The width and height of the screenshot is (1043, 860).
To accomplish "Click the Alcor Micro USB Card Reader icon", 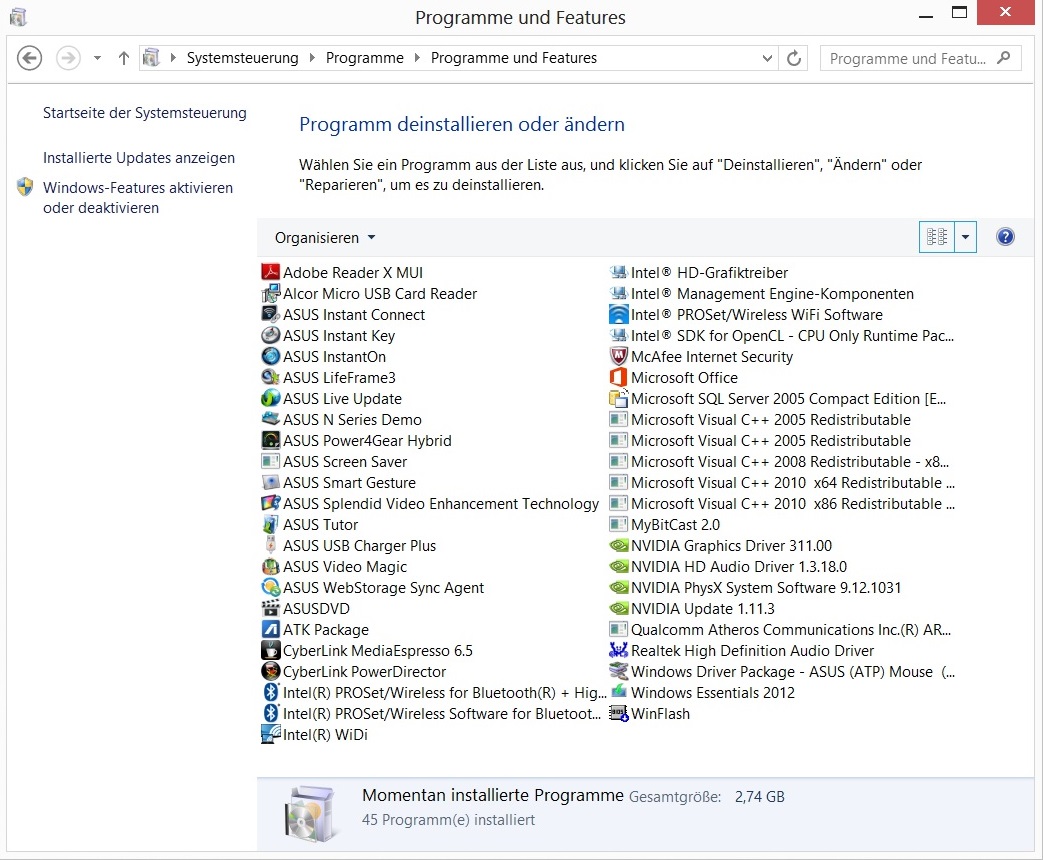I will point(270,293).
